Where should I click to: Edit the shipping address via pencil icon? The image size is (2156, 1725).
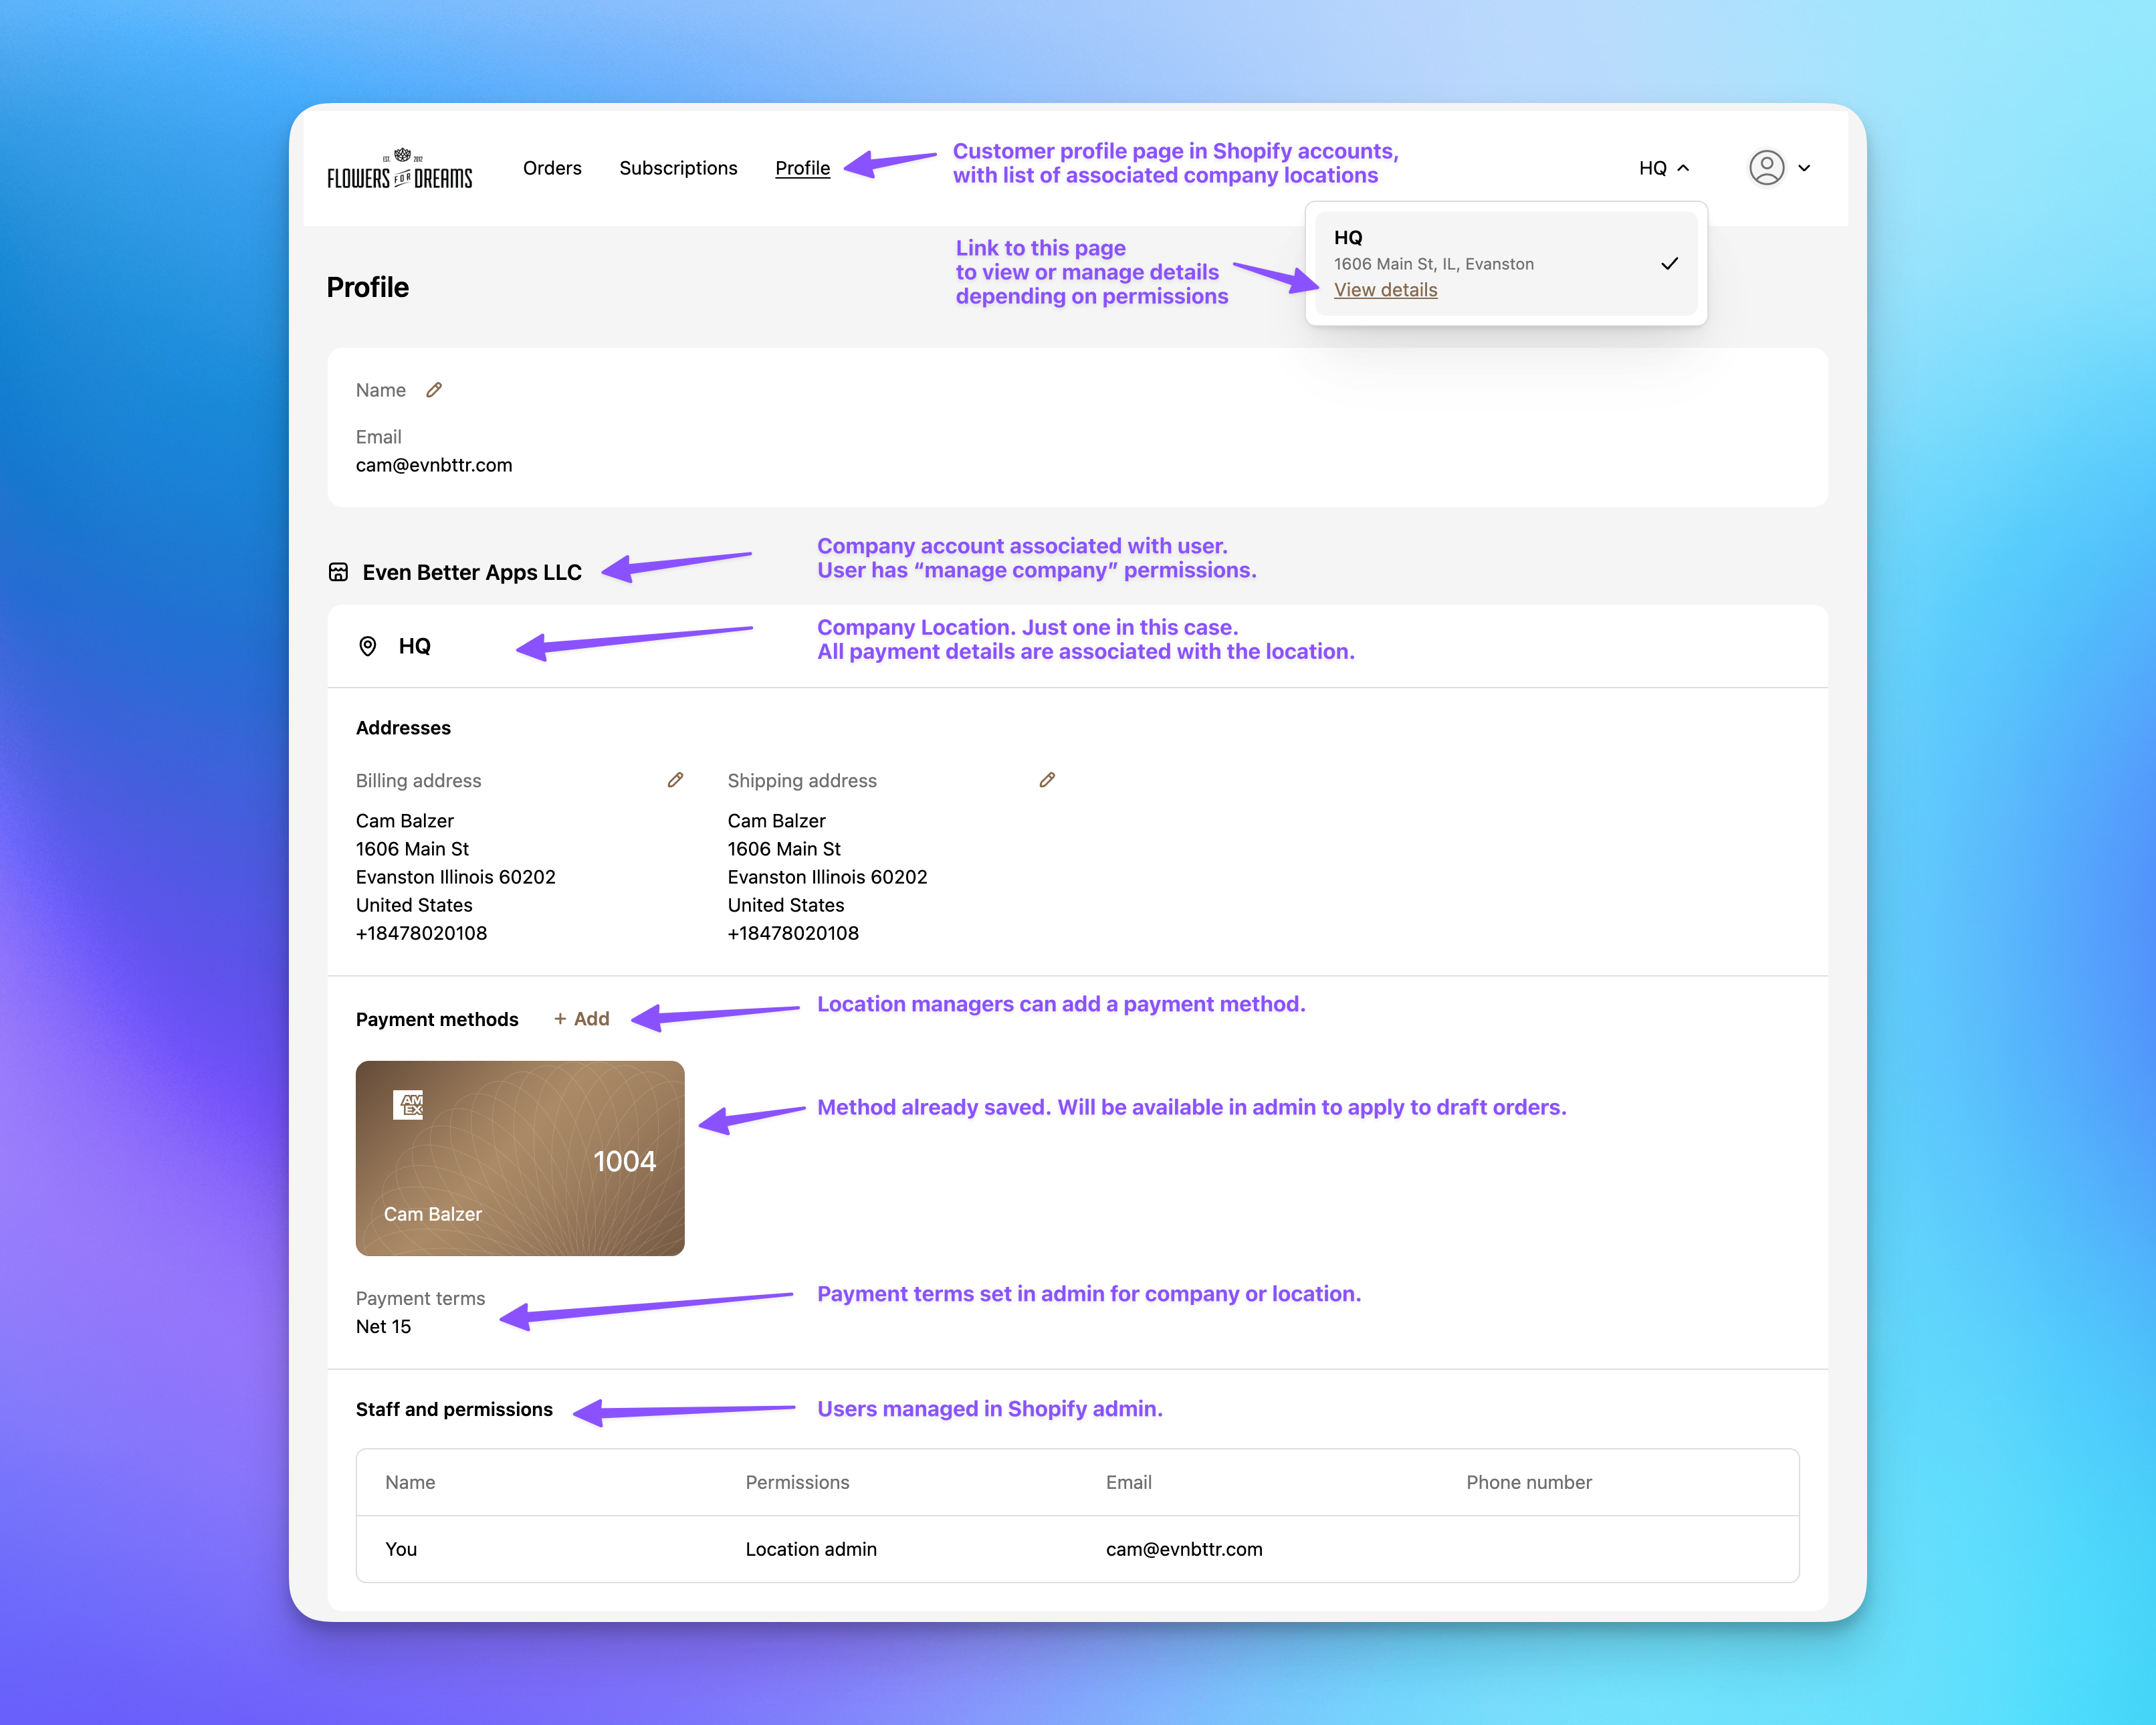coord(1047,780)
